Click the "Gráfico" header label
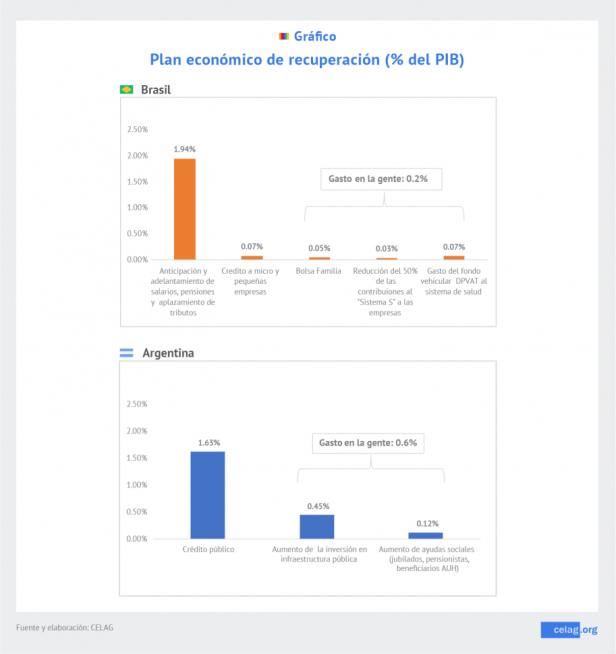Viewport: 616px width, 654px height. 316,37
